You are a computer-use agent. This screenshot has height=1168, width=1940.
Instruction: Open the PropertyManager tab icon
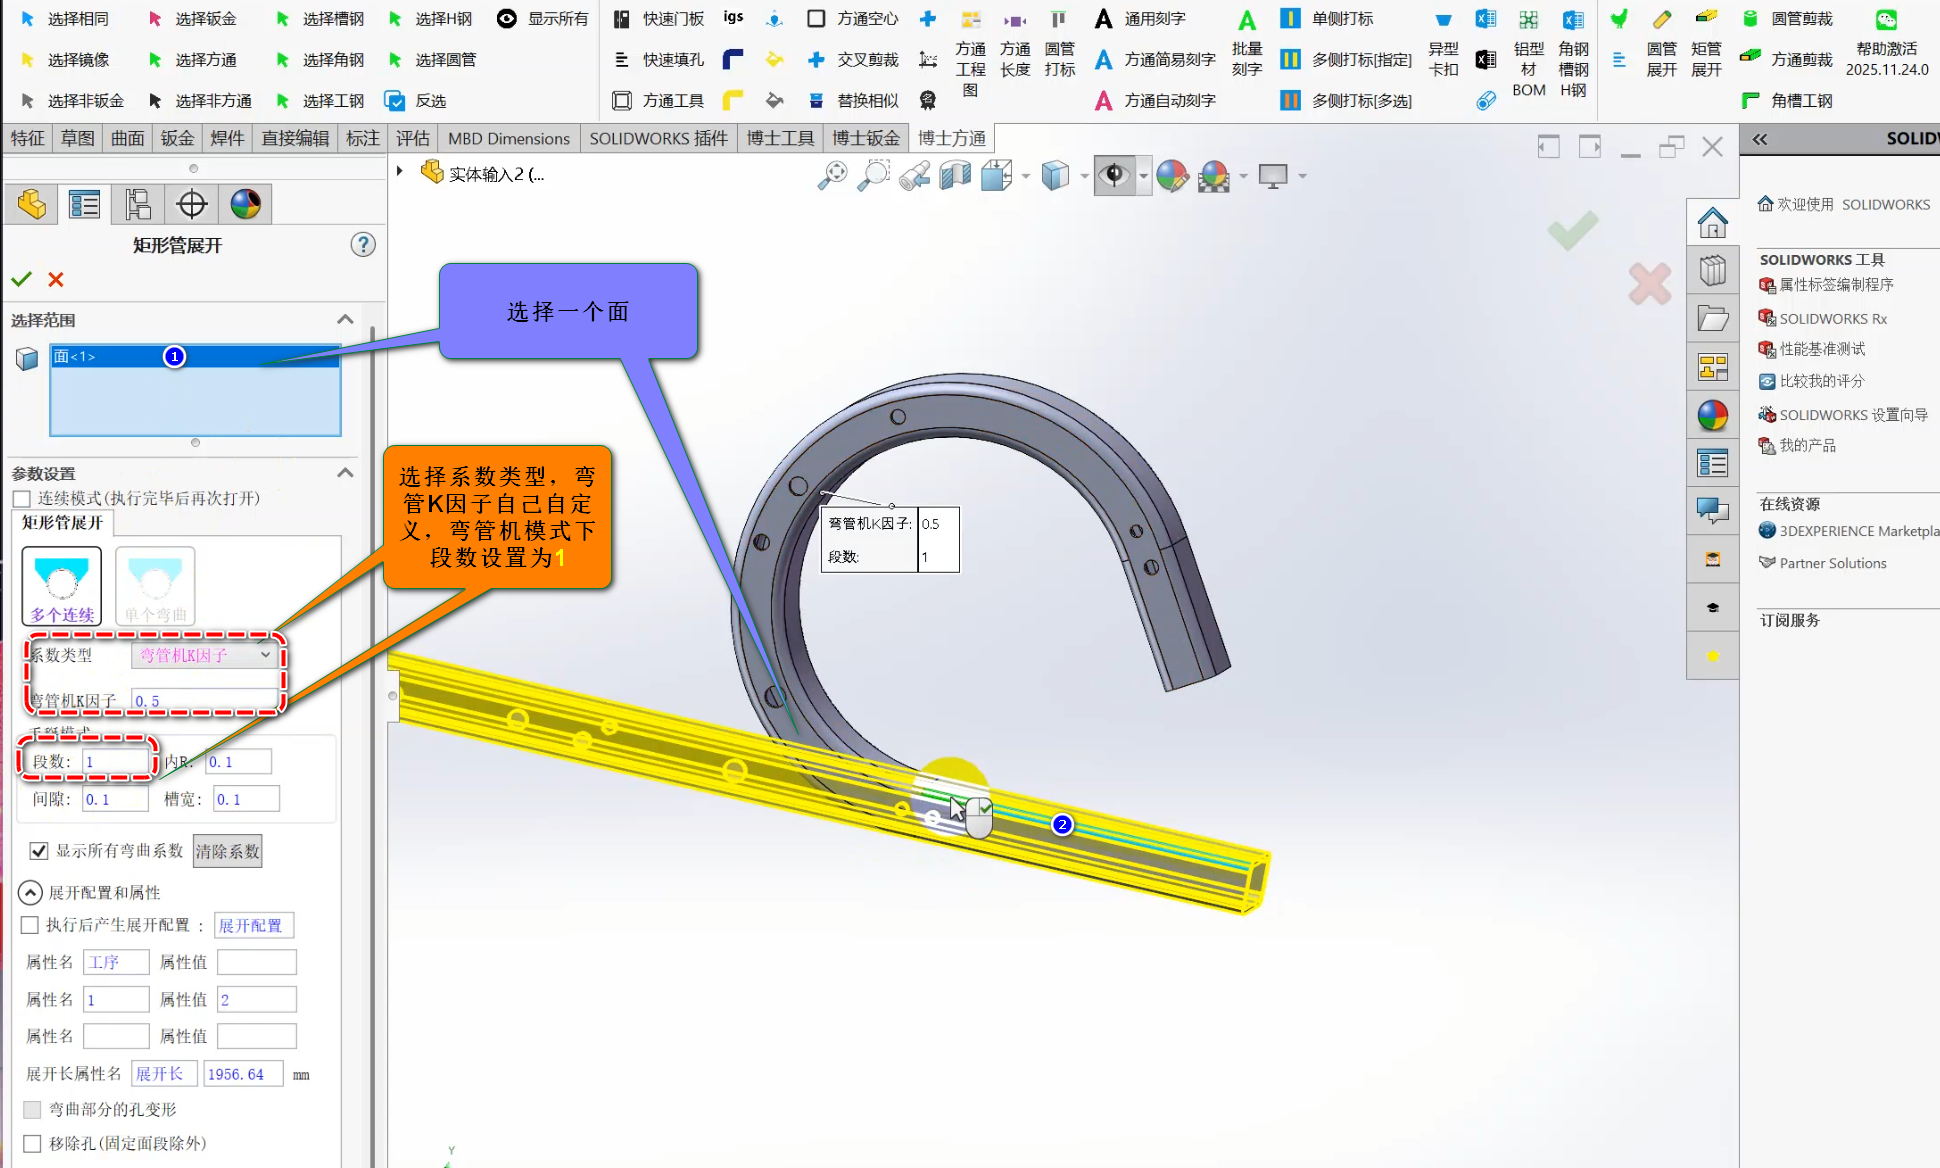(84, 205)
